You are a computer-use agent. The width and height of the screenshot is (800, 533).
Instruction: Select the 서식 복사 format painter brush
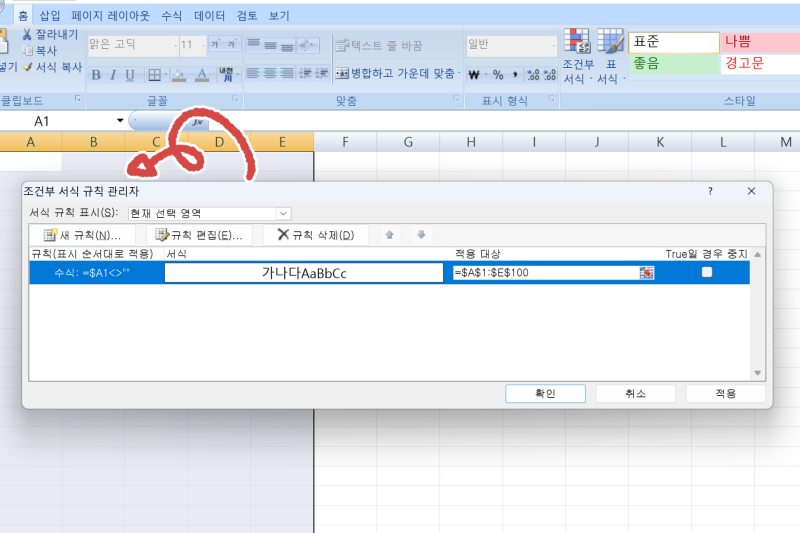pyautogui.click(x=28, y=67)
